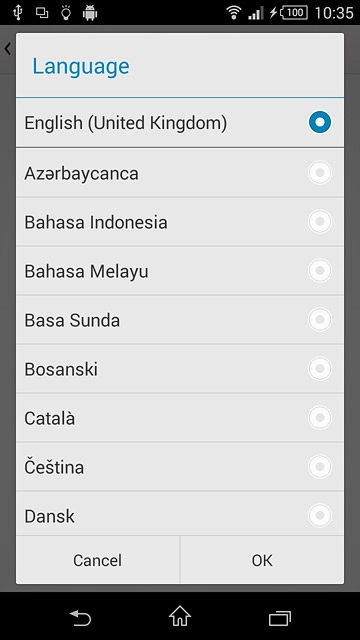The image size is (360, 640).
Task: Choose the Čeština language entry
Action: pos(180,467)
